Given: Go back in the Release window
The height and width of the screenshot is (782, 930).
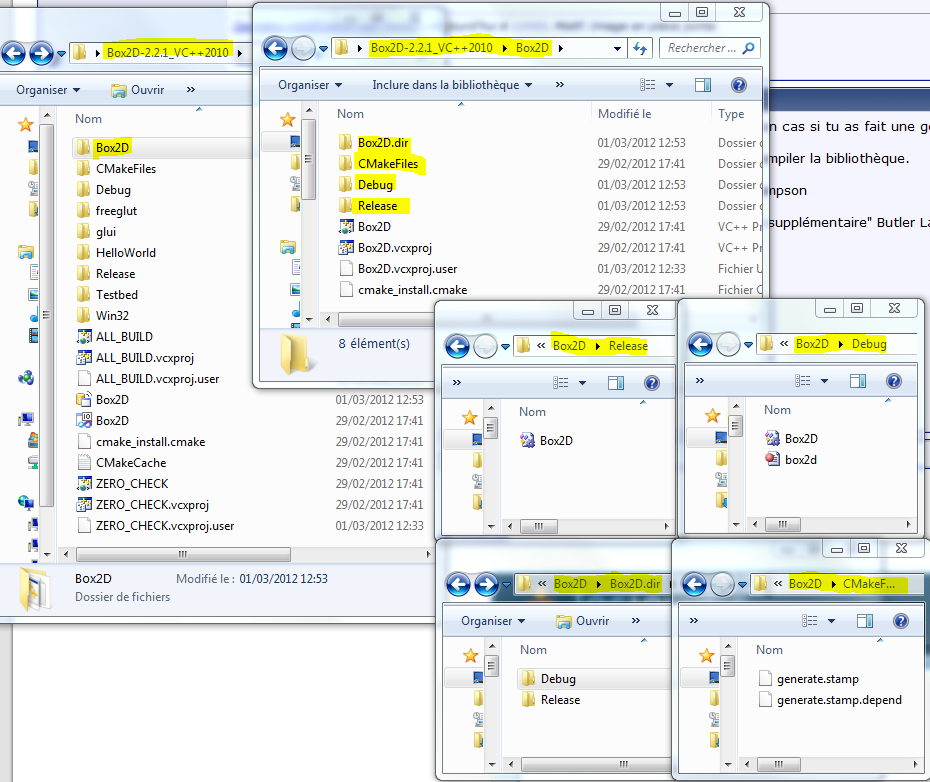Looking at the screenshot, I should pos(457,346).
